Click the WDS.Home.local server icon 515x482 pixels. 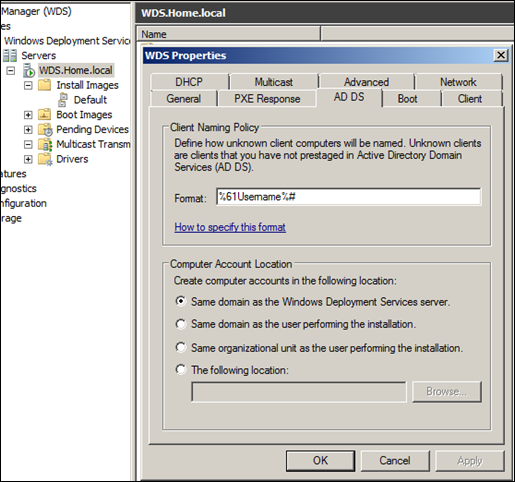tap(29, 70)
